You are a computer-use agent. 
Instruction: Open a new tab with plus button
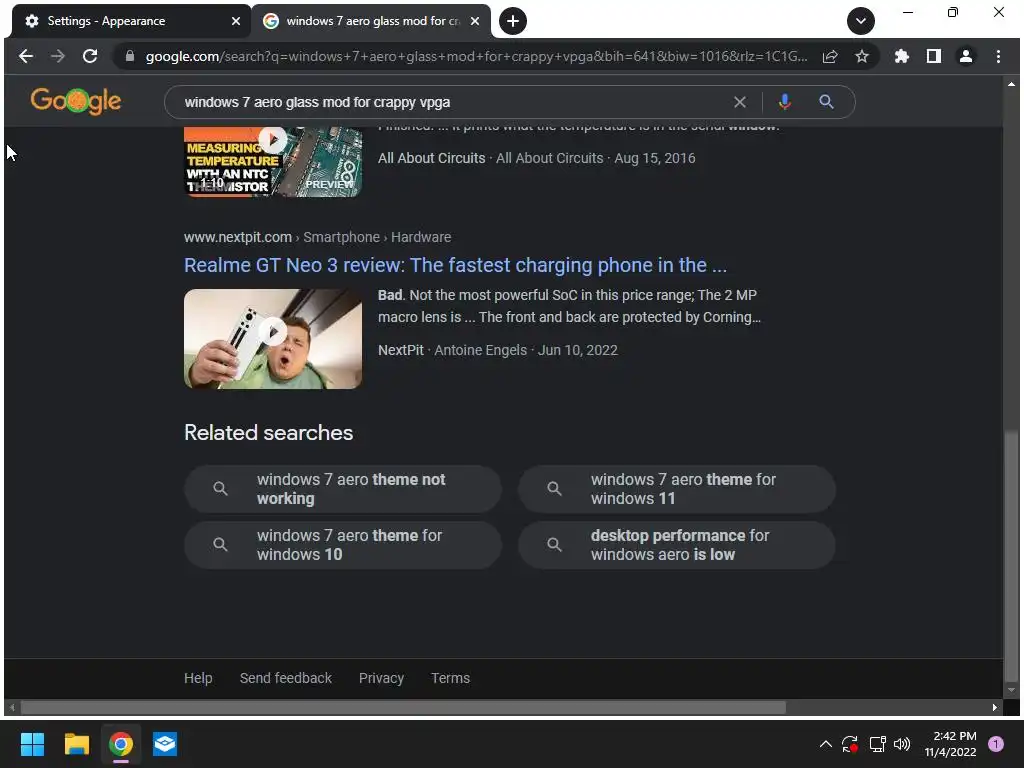click(513, 21)
